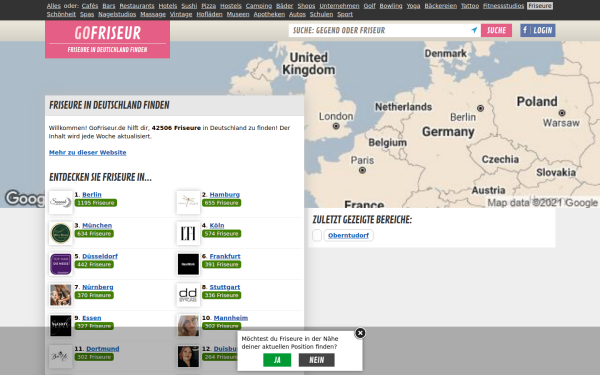Image resolution: width=600 pixels, height=375 pixels.
Task: Click the small icon beside Oberntudorf
Action: pos(317,235)
